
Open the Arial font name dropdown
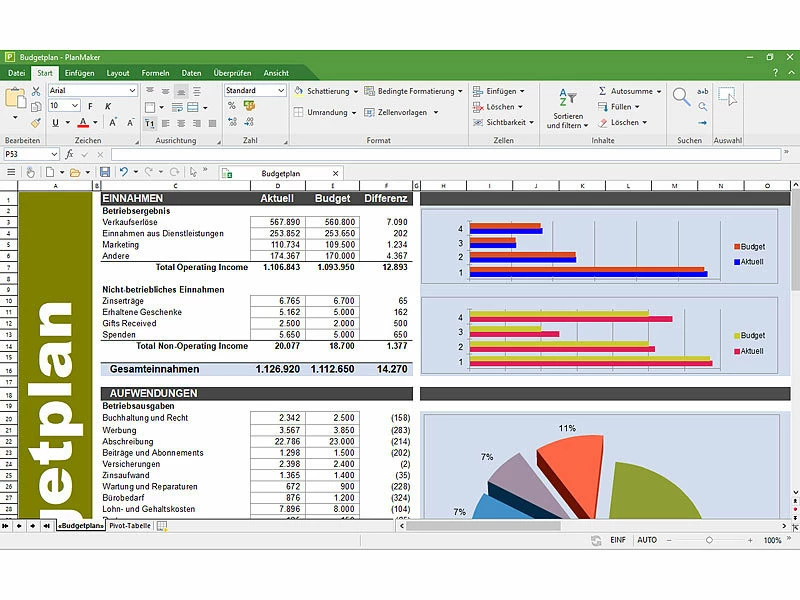(92, 91)
